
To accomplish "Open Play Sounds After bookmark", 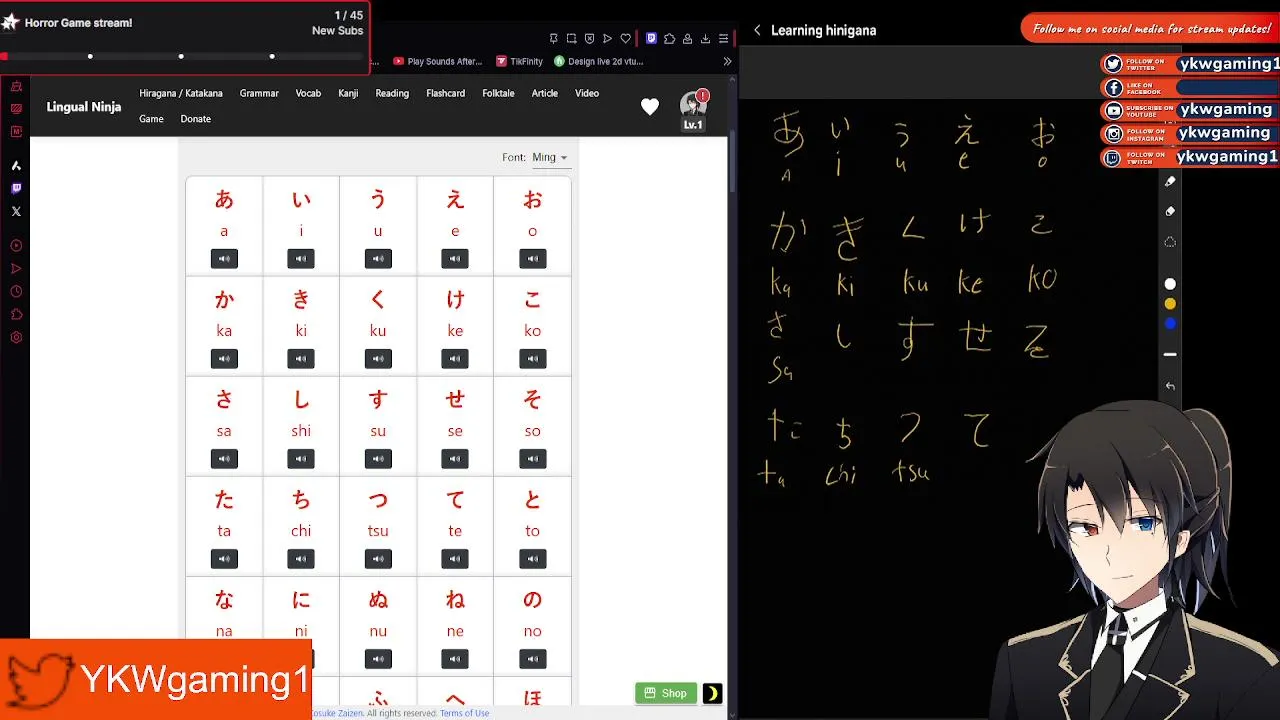I will point(438,61).
